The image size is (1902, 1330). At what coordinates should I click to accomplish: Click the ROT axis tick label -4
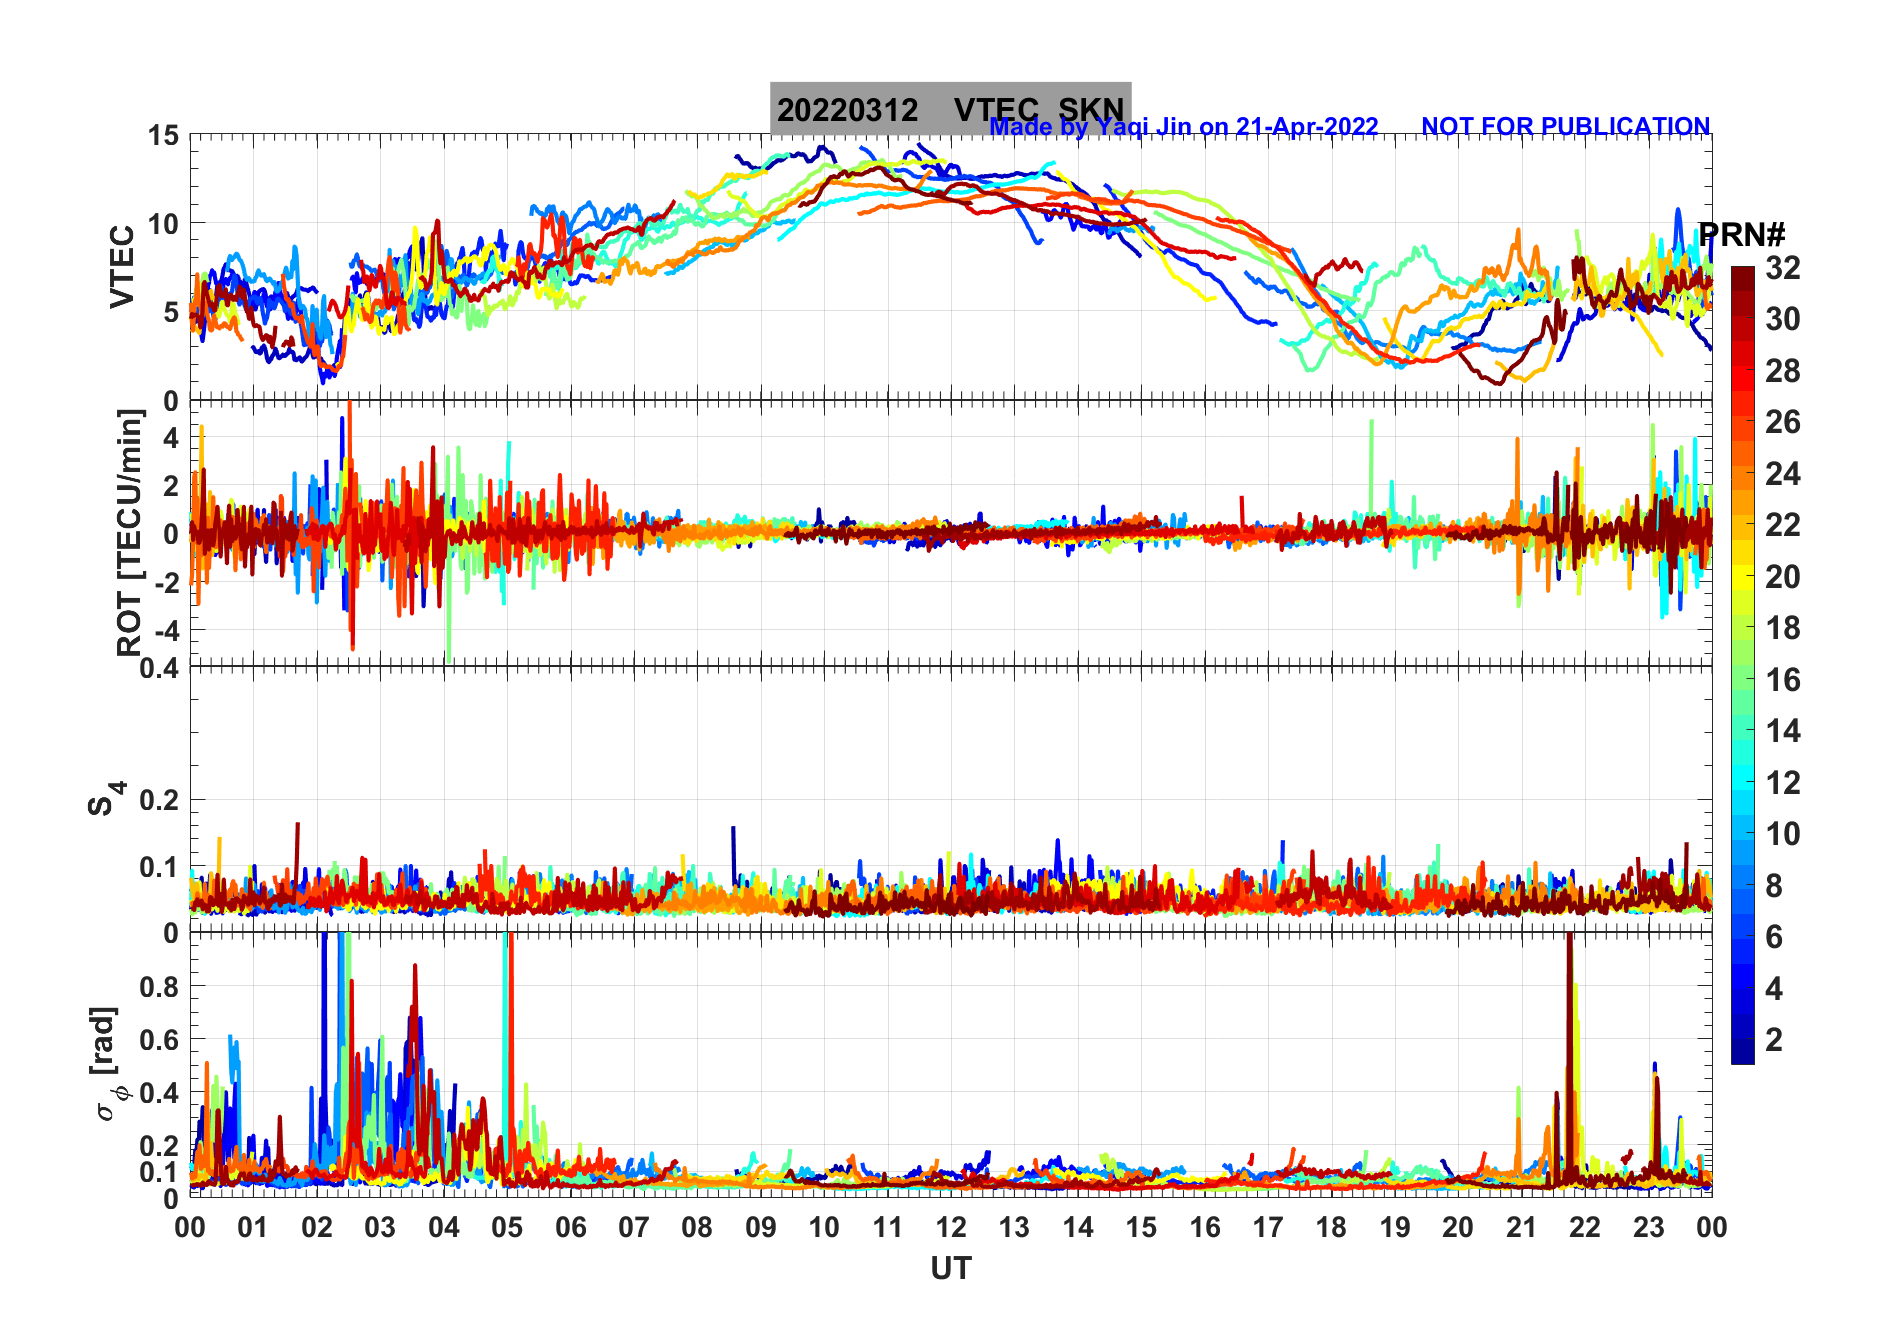[x=167, y=631]
